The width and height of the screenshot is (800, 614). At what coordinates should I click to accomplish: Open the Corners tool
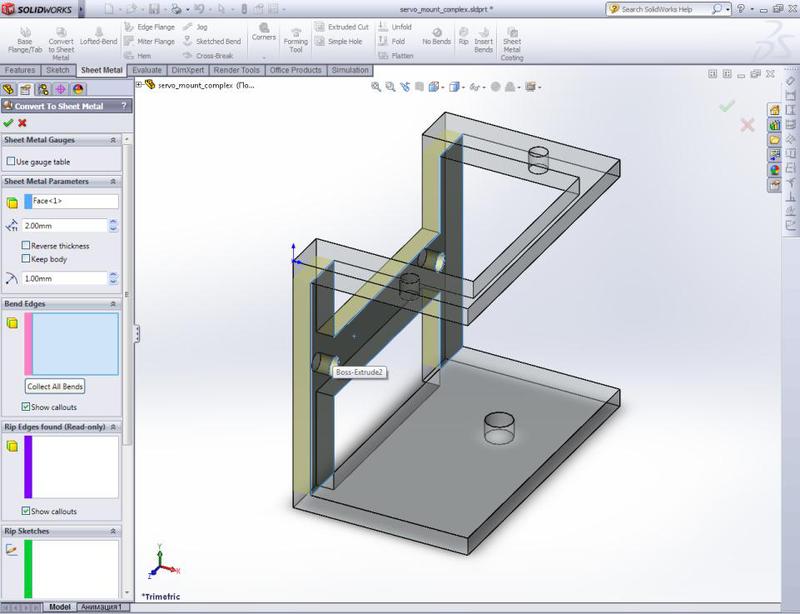click(x=264, y=32)
